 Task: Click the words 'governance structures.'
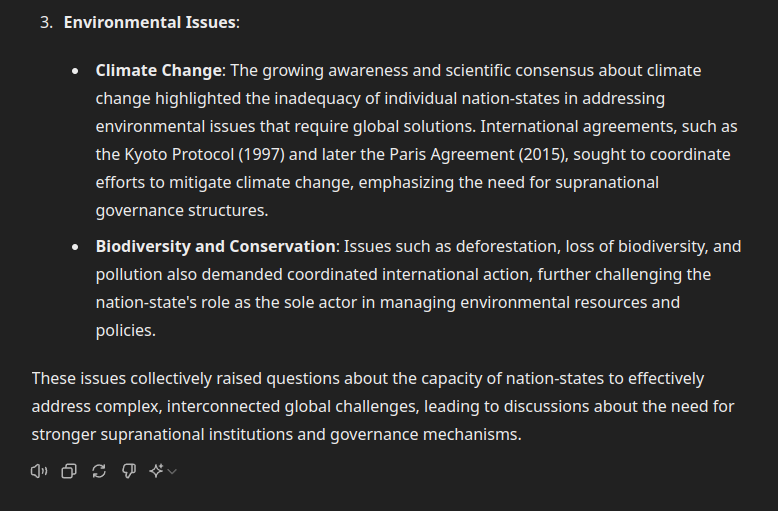point(182,210)
